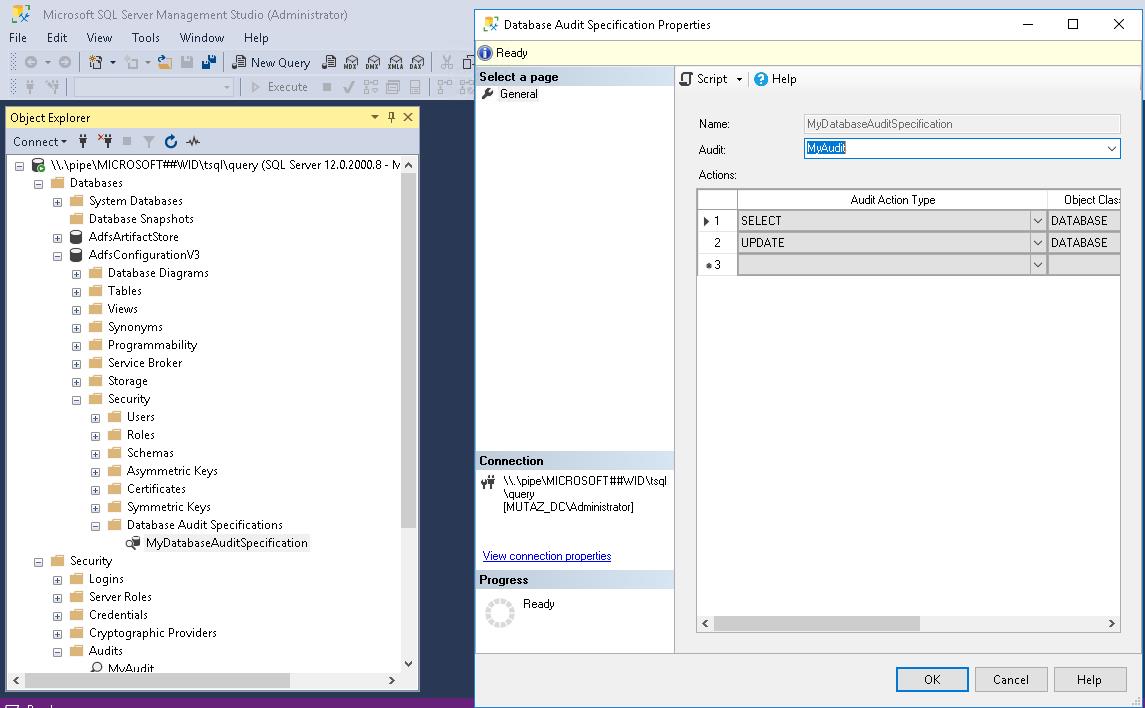The image size is (1145, 708).
Task: Open Audit Action Type dropdown for UPDATE row
Action: (1038, 242)
